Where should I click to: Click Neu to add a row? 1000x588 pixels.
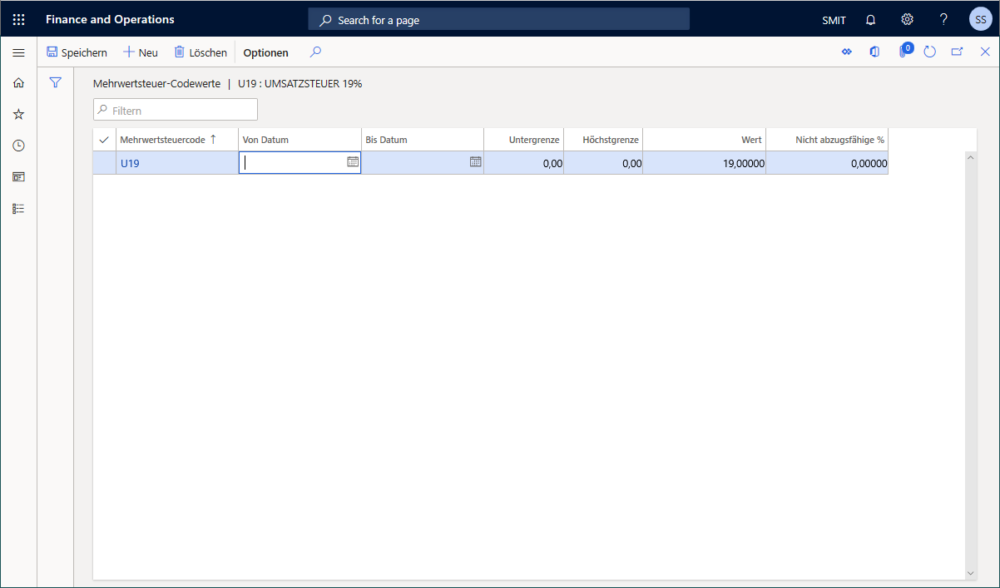pos(140,52)
